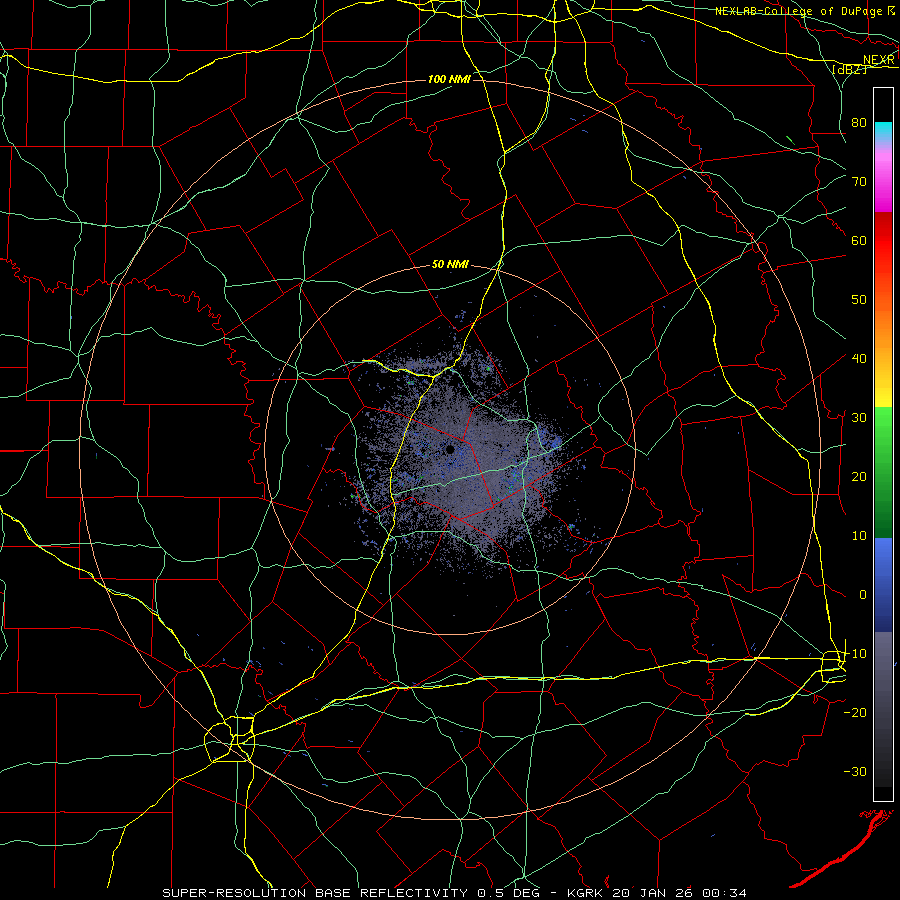Click the 50 value on the dBZ scale

tap(859, 300)
